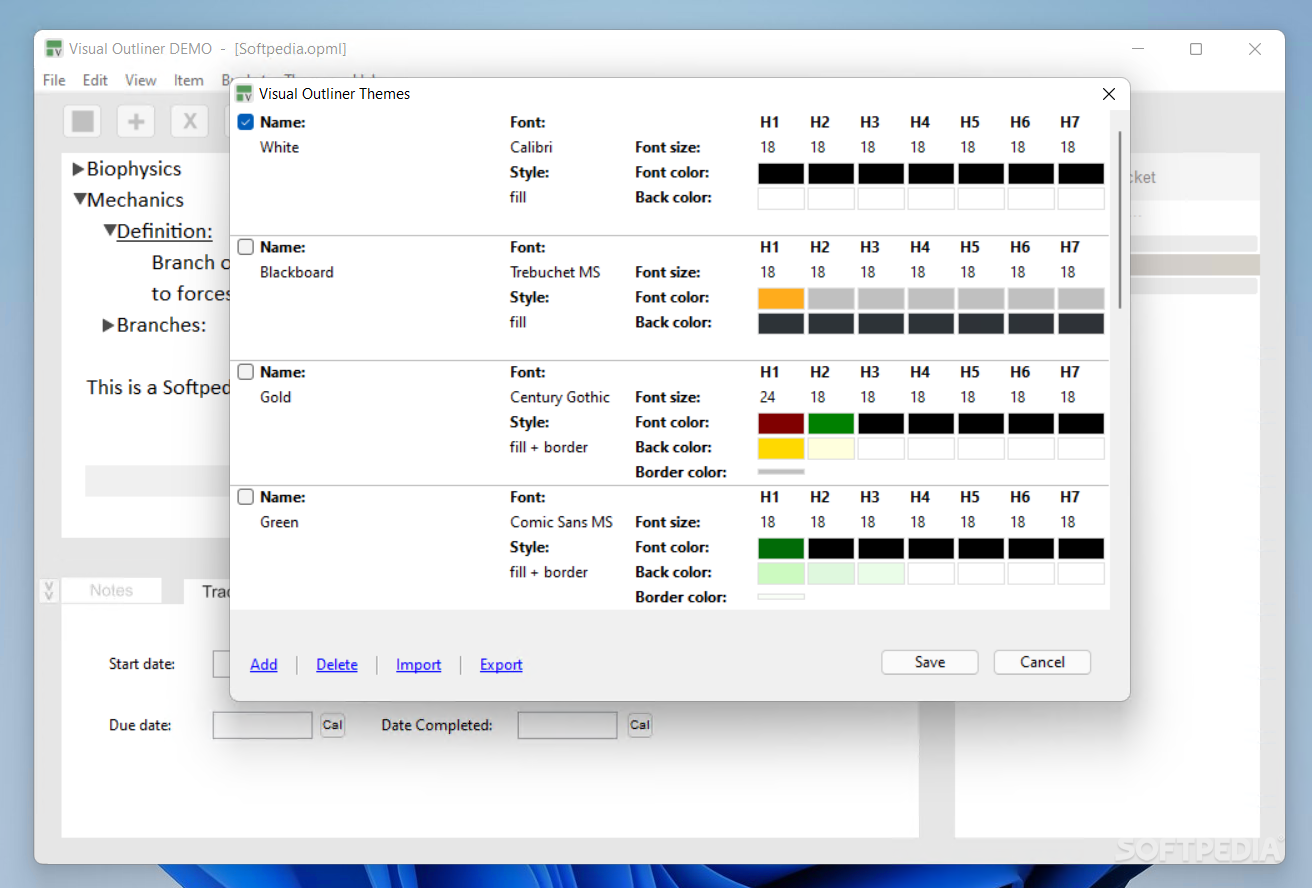This screenshot has width=1312, height=888.
Task: Uncheck the White theme checkbox
Action: 246,122
